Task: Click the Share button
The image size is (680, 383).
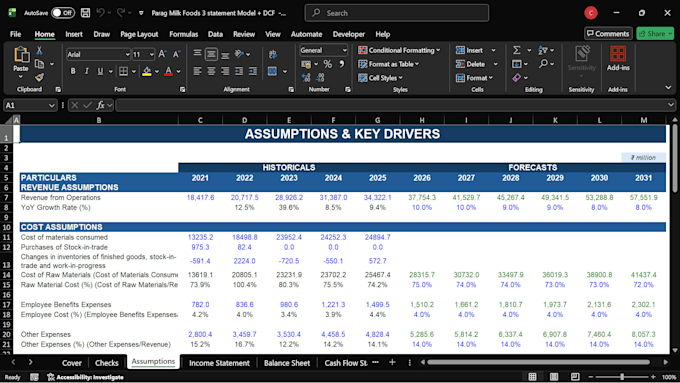Action: [655, 34]
